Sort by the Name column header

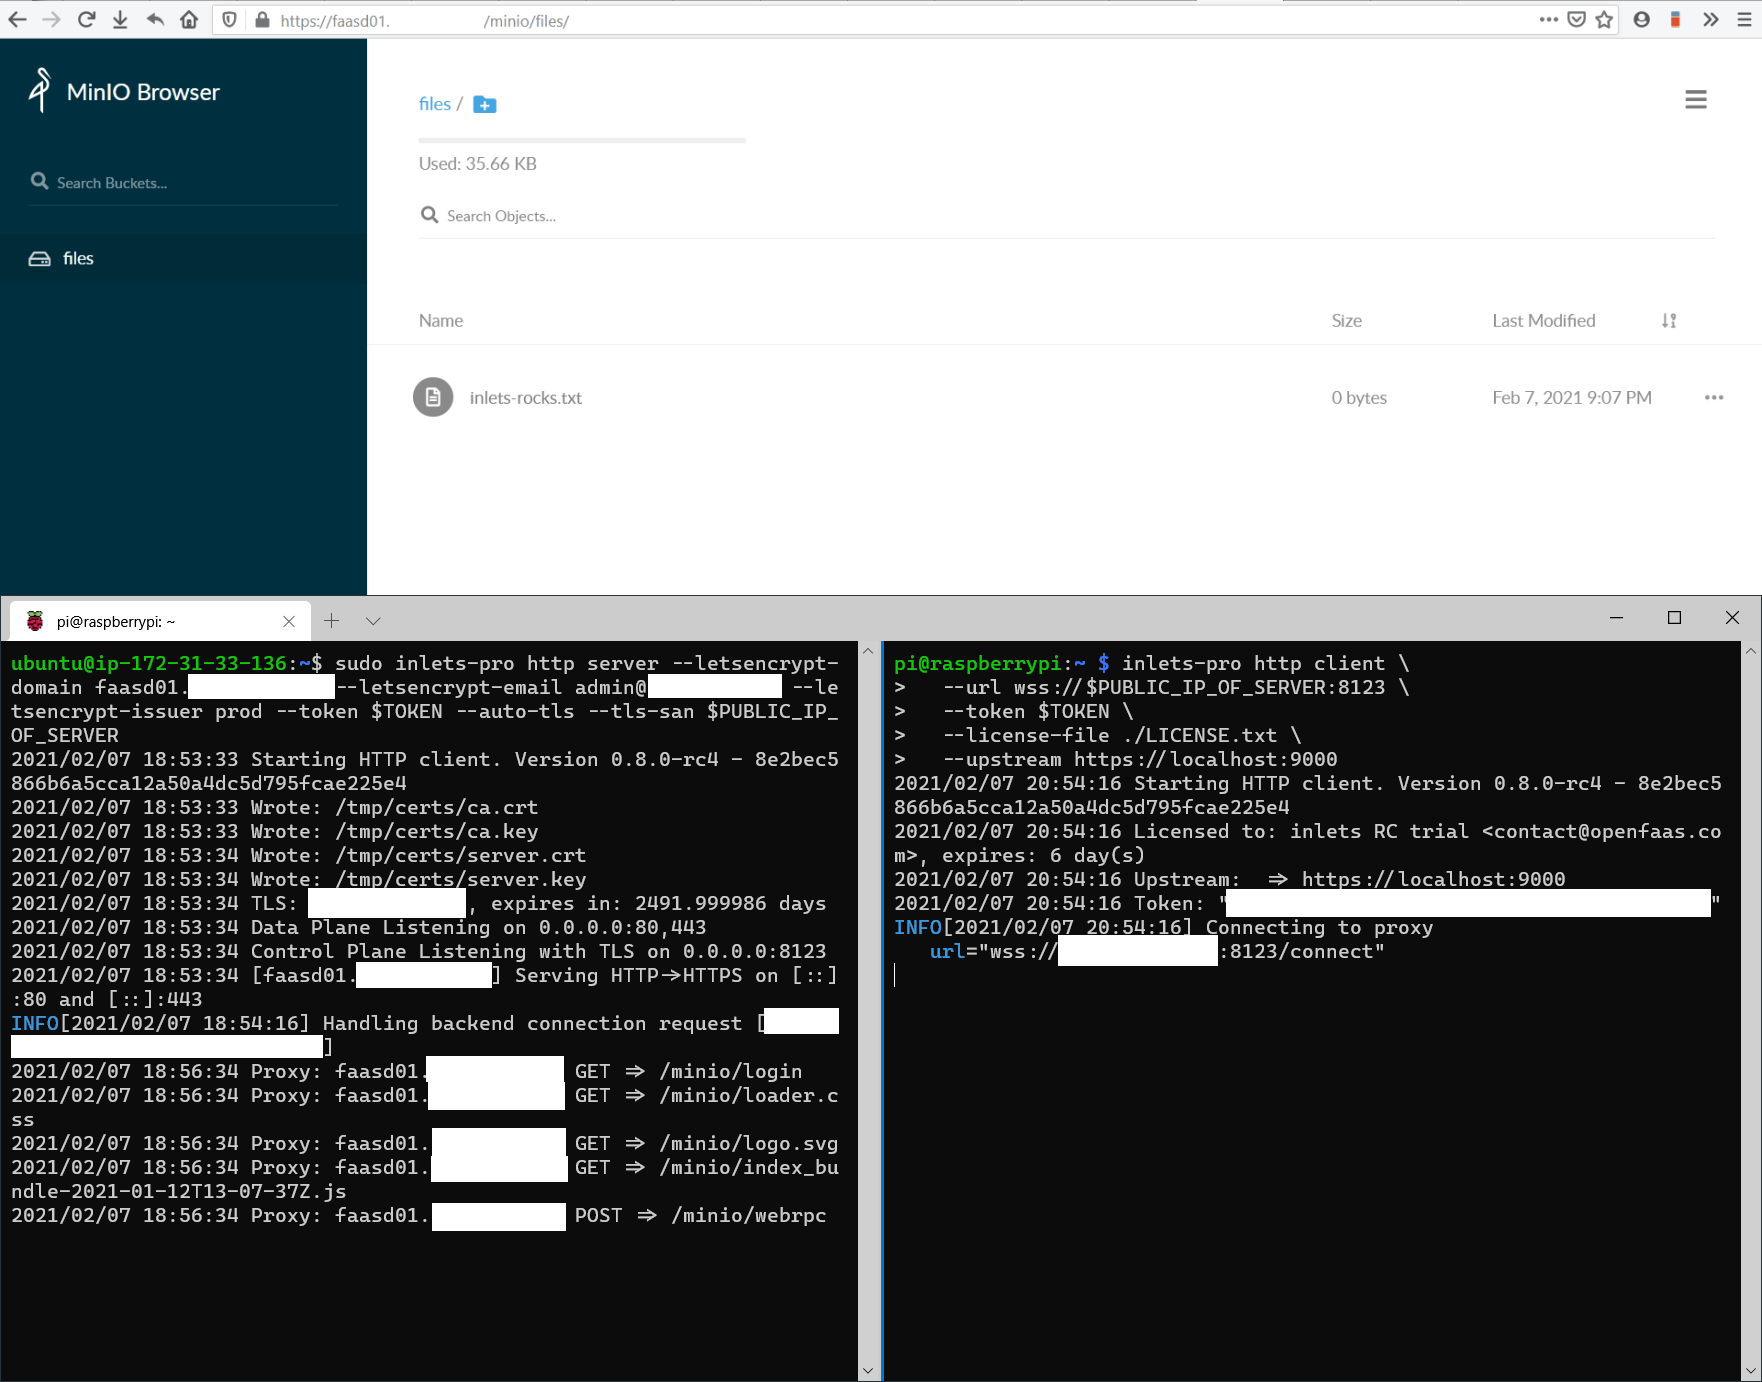coord(441,321)
